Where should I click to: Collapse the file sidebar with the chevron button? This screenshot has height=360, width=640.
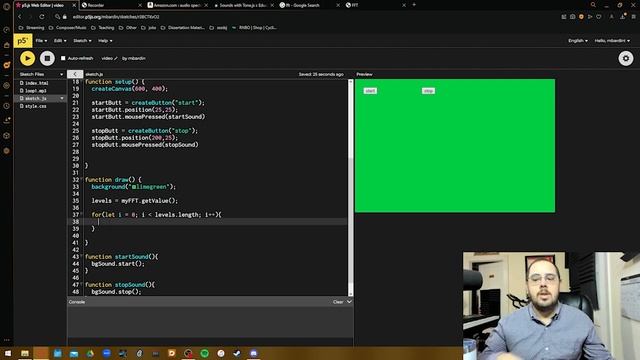tap(75, 74)
